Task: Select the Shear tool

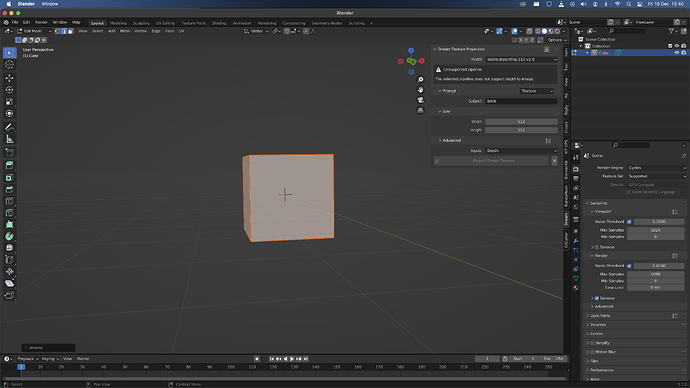Action: [9, 283]
